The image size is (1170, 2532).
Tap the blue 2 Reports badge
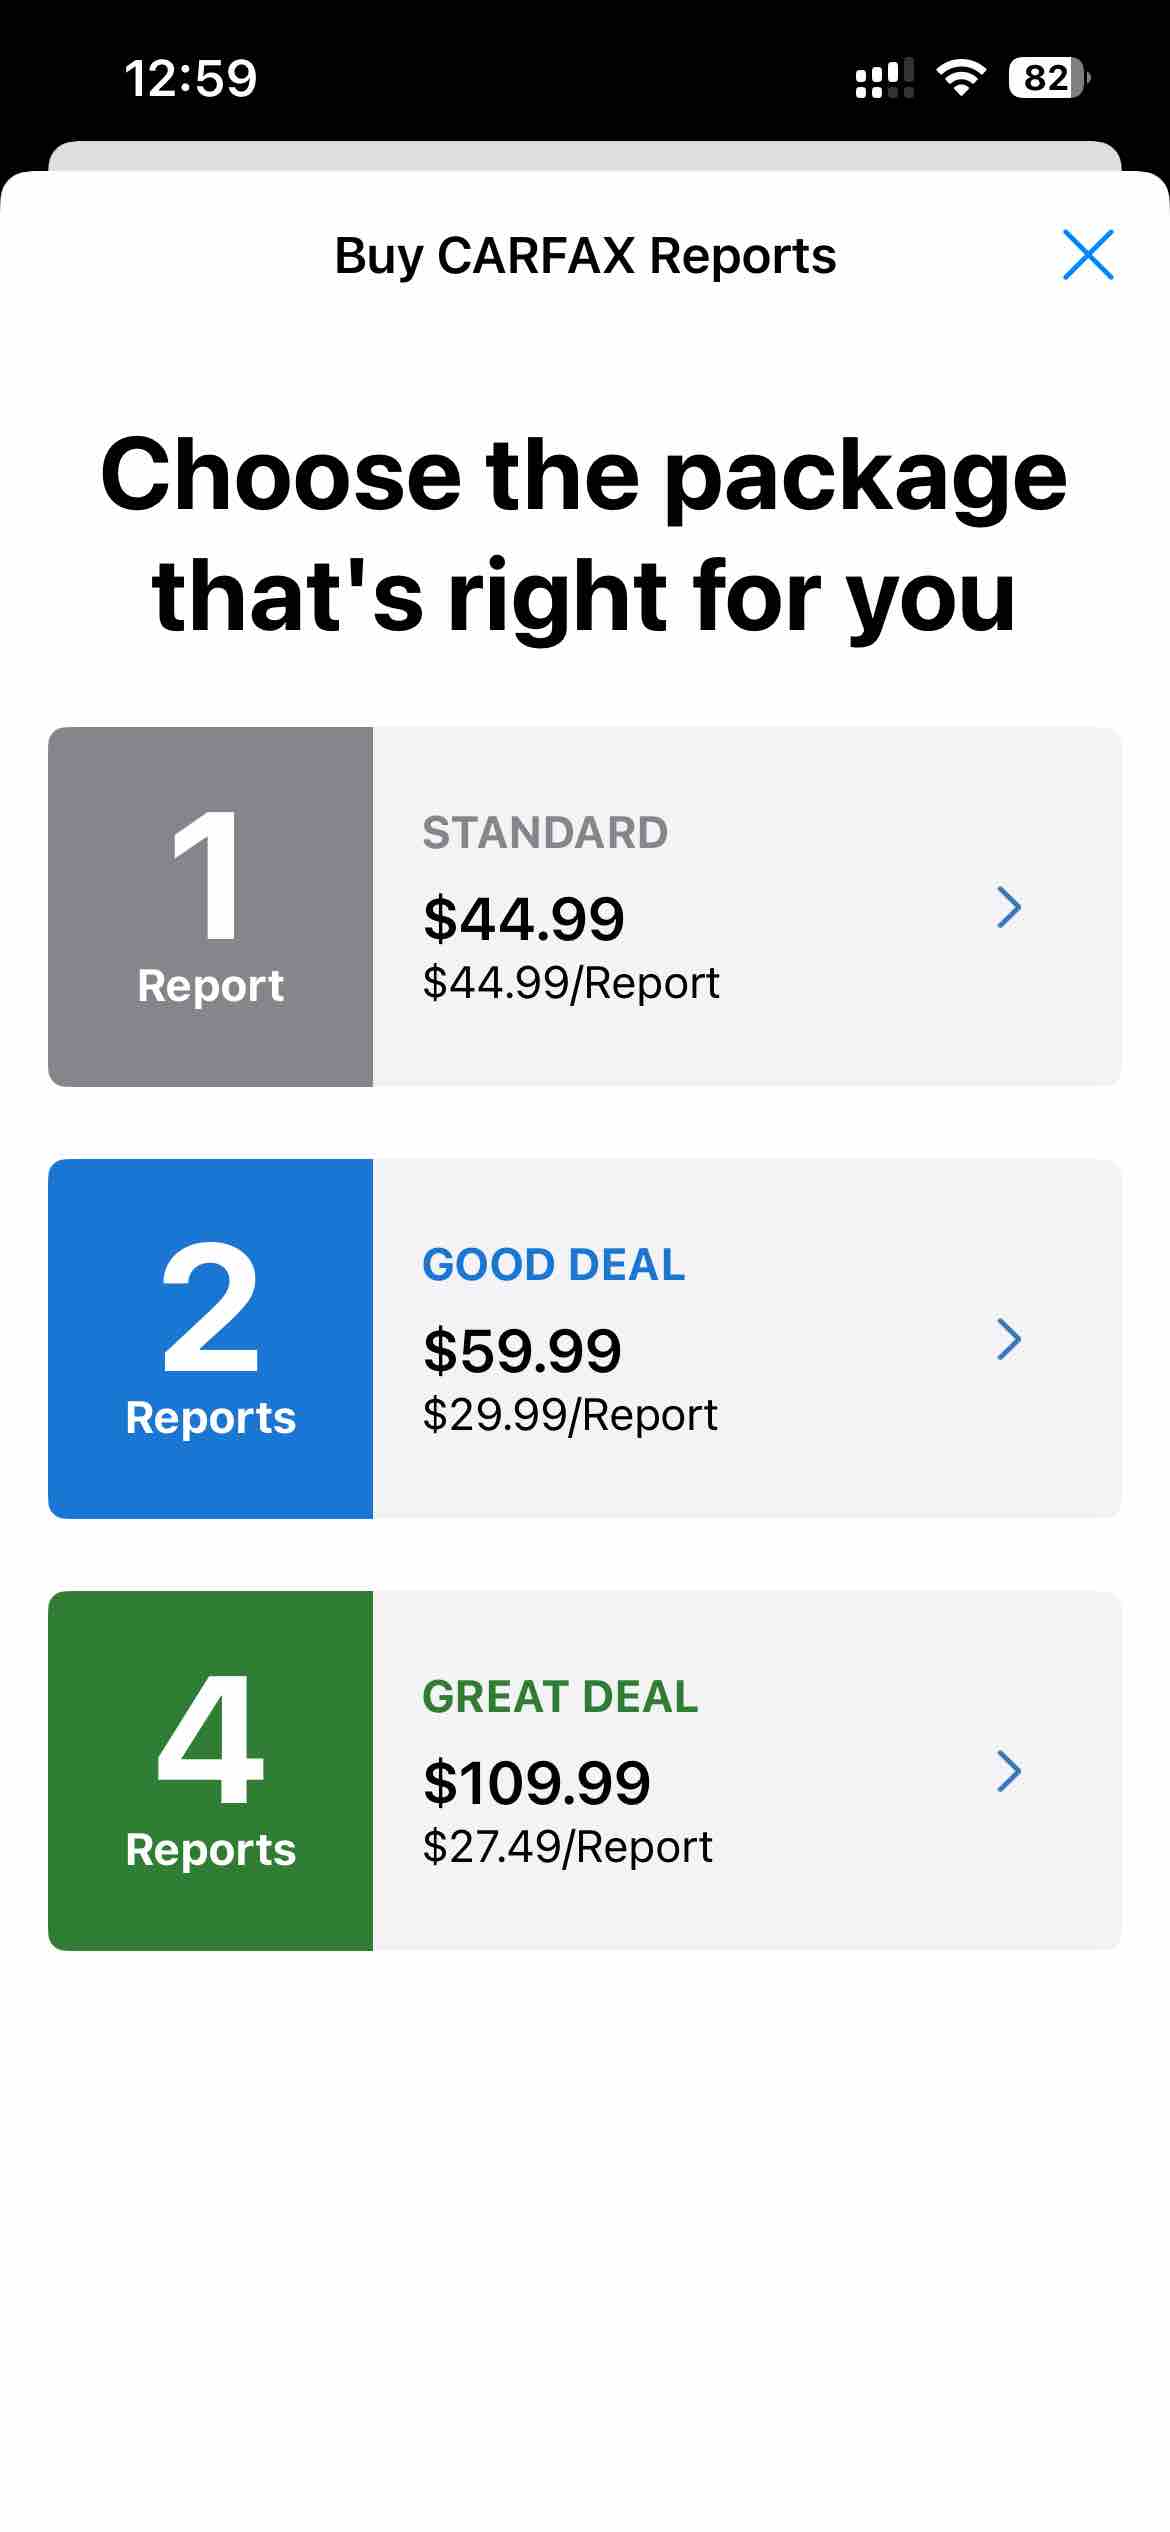(x=210, y=1337)
